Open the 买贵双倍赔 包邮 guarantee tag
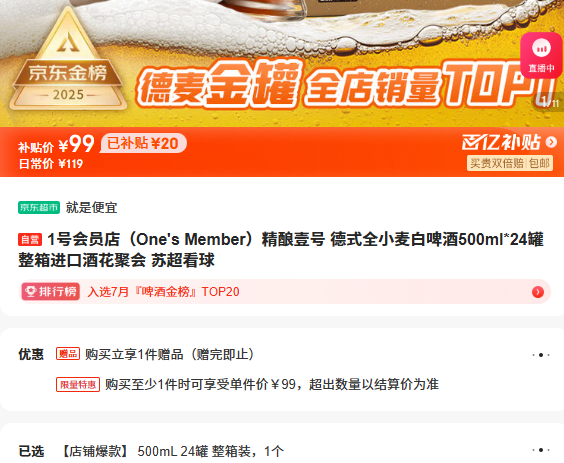 point(510,163)
